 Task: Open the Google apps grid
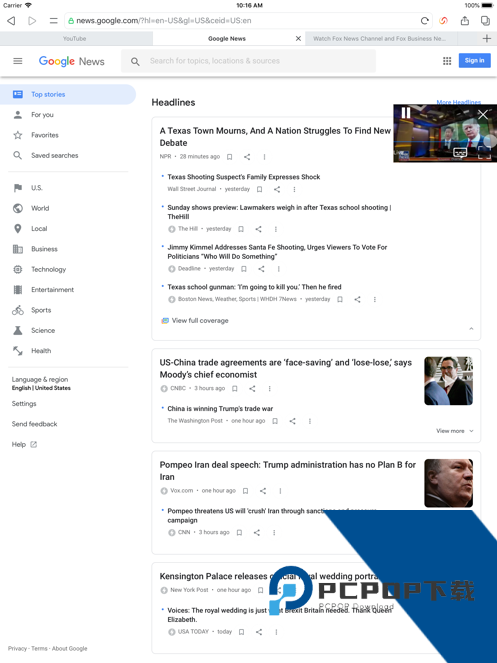pyautogui.click(x=447, y=61)
